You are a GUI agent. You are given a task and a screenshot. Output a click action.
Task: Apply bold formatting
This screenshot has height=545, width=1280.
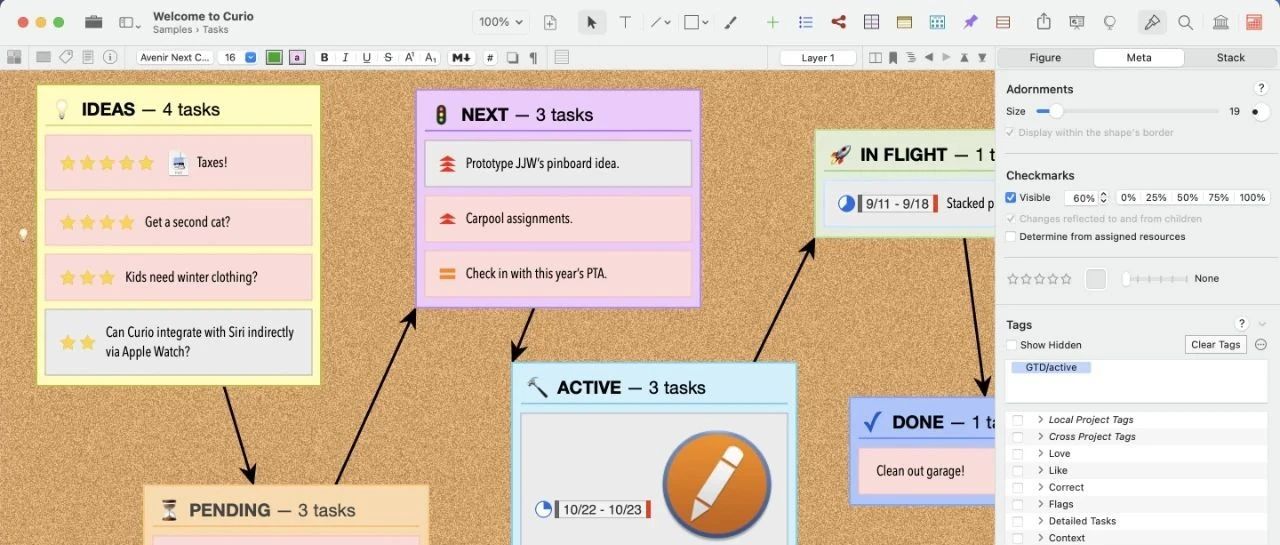pyautogui.click(x=324, y=58)
